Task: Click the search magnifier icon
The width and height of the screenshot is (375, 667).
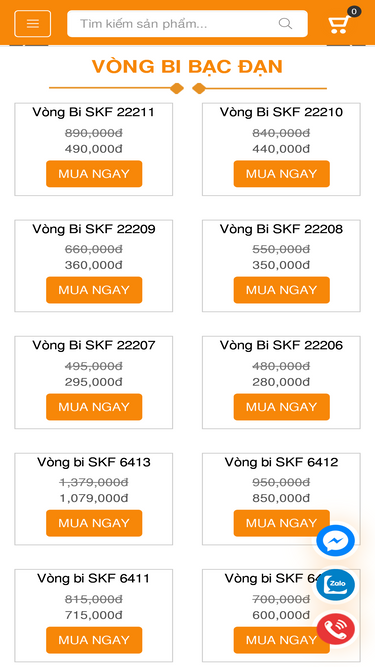Action: [285, 23]
